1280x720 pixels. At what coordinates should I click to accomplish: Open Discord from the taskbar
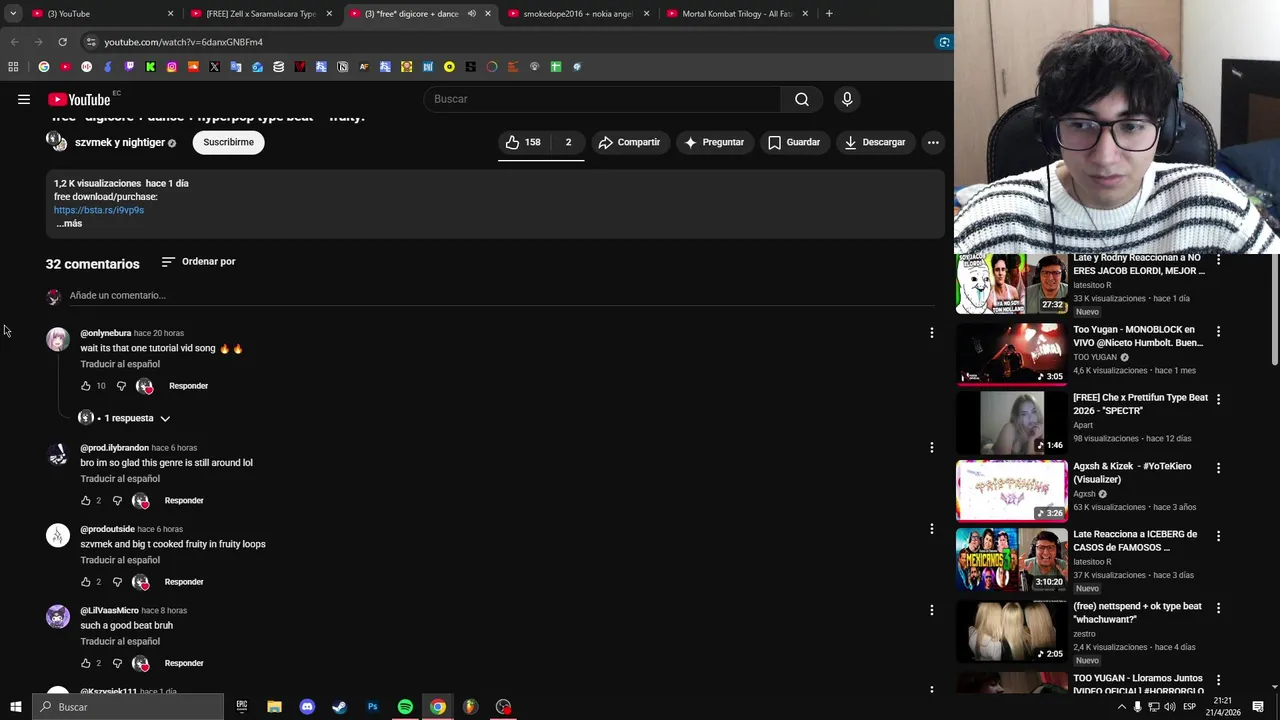coord(307,707)
